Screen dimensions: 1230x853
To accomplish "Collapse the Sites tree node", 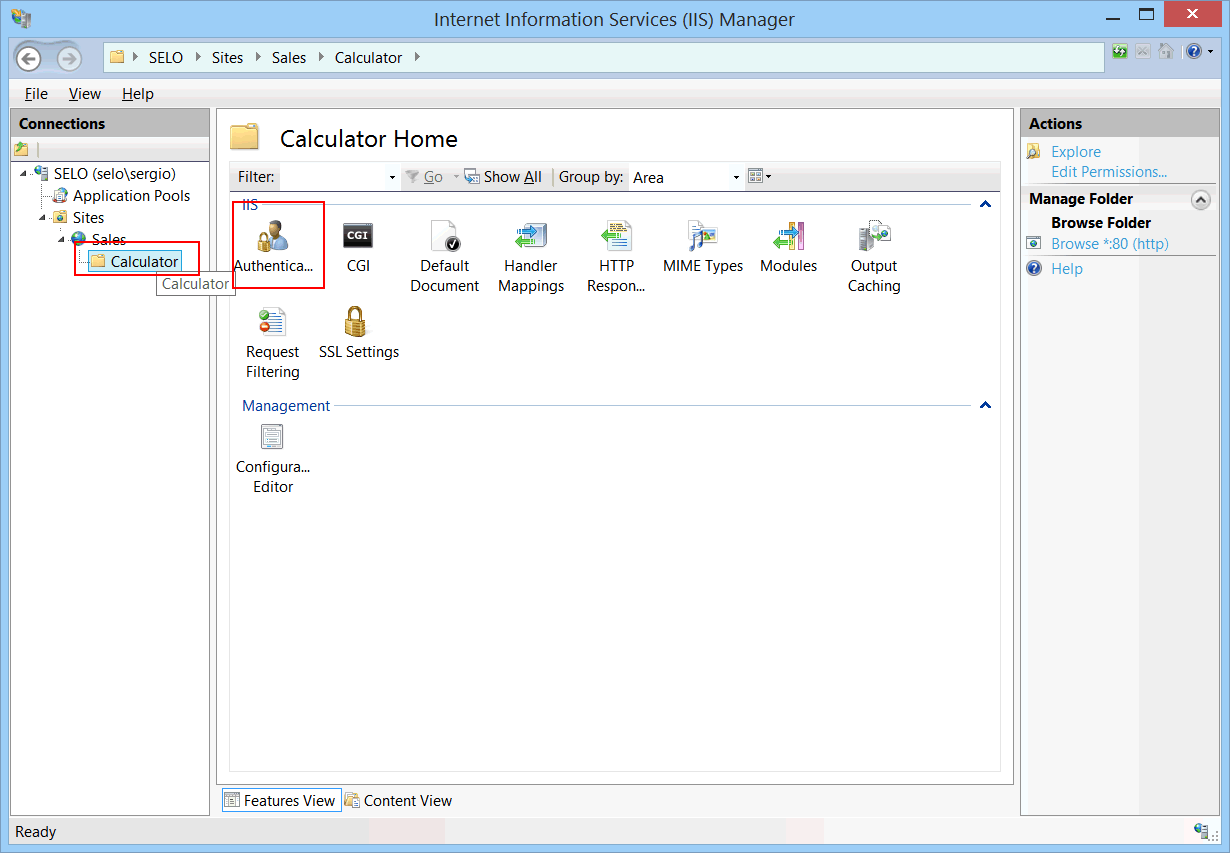I will pyautogui.click(x=43, y=218).
